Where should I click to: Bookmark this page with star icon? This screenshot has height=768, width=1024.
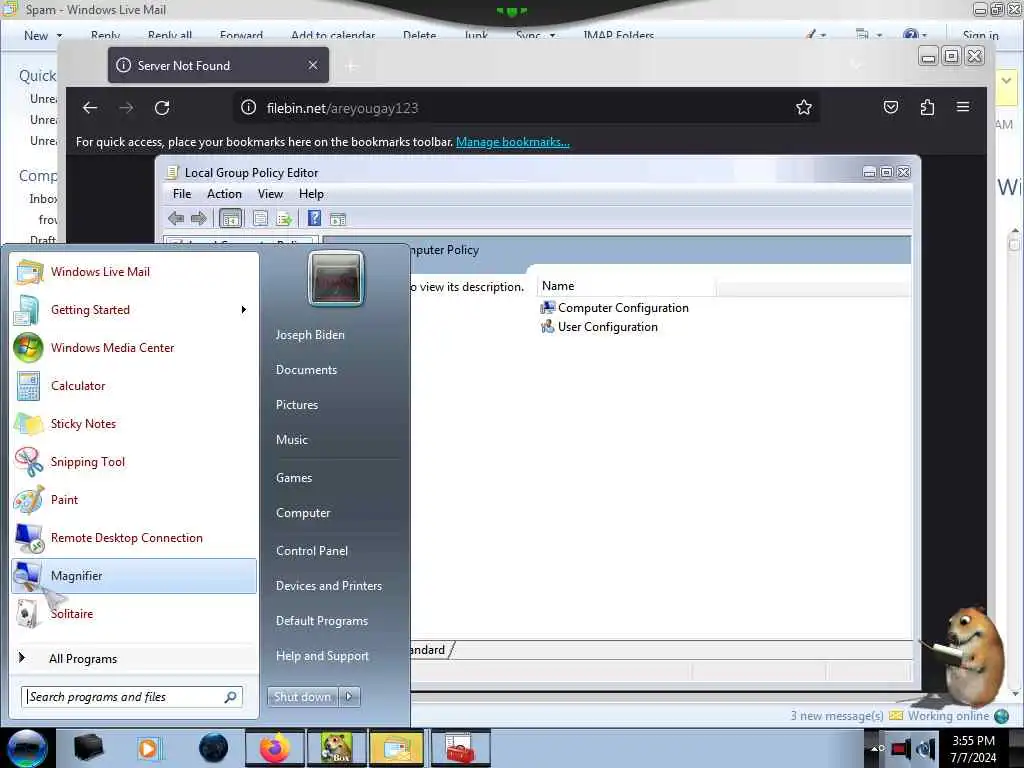pyautogui.click(x=804, y=107)
